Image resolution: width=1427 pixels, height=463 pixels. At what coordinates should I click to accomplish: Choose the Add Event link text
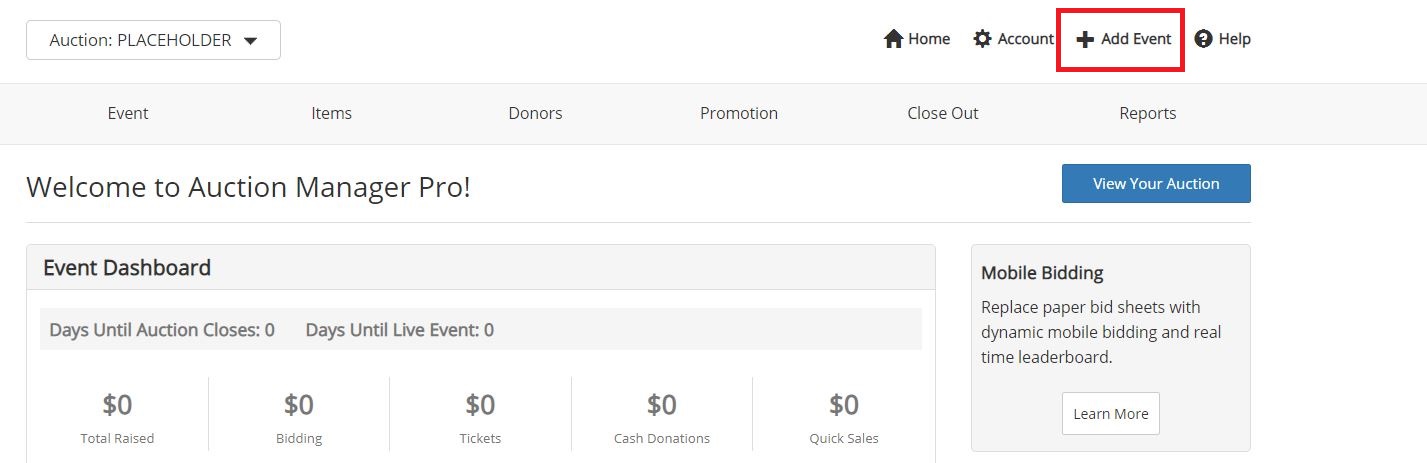tap(1136, 39)
